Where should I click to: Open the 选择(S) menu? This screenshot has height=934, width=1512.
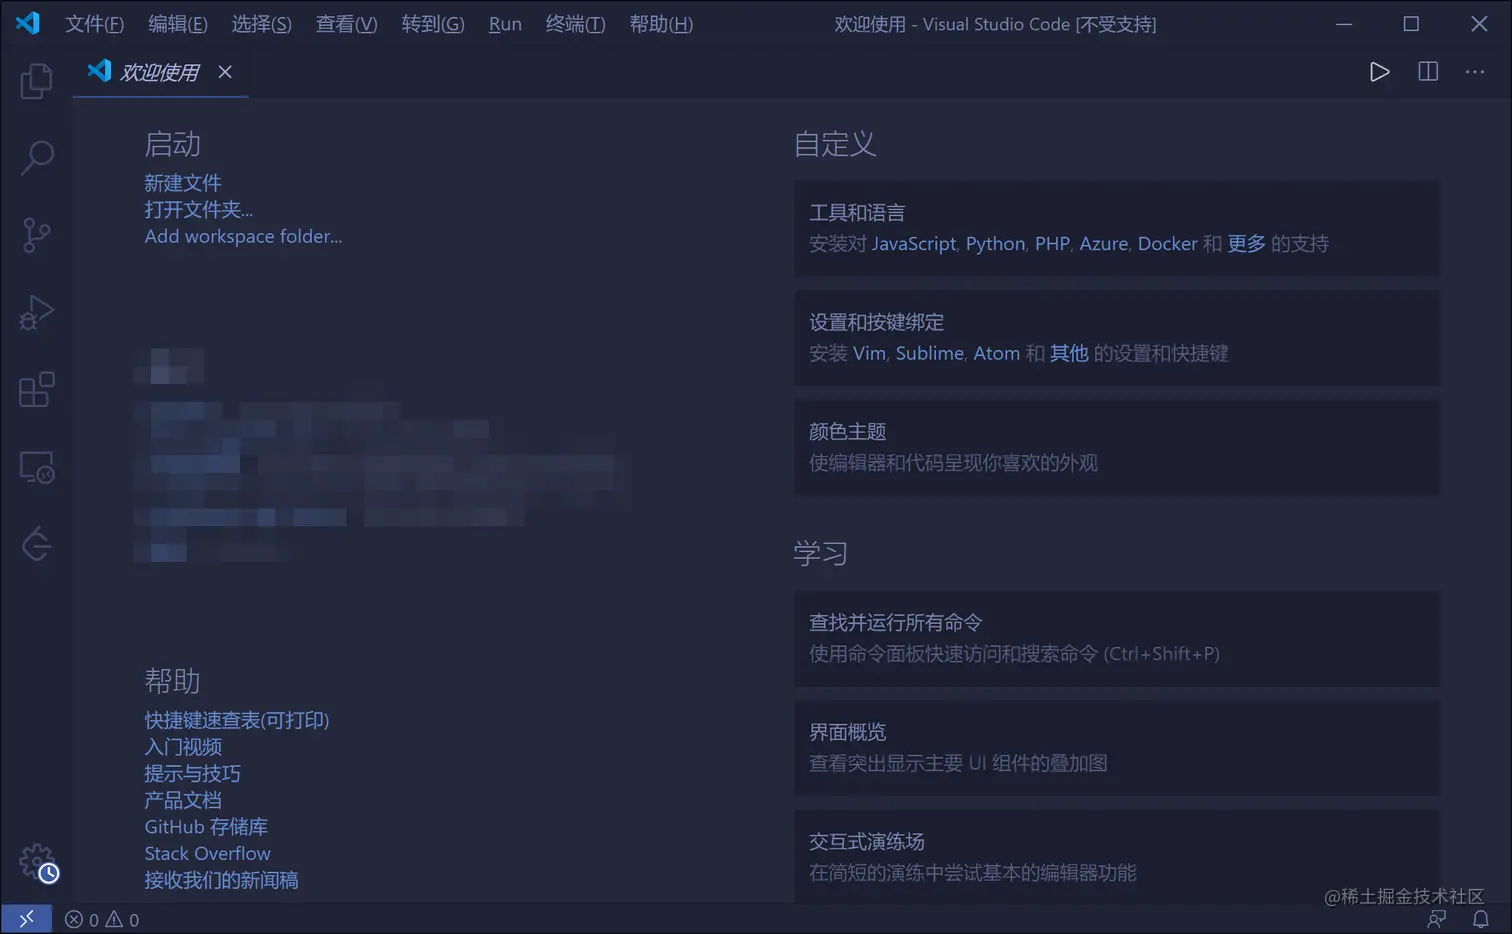pyautogui.click(x=262, y=24)
